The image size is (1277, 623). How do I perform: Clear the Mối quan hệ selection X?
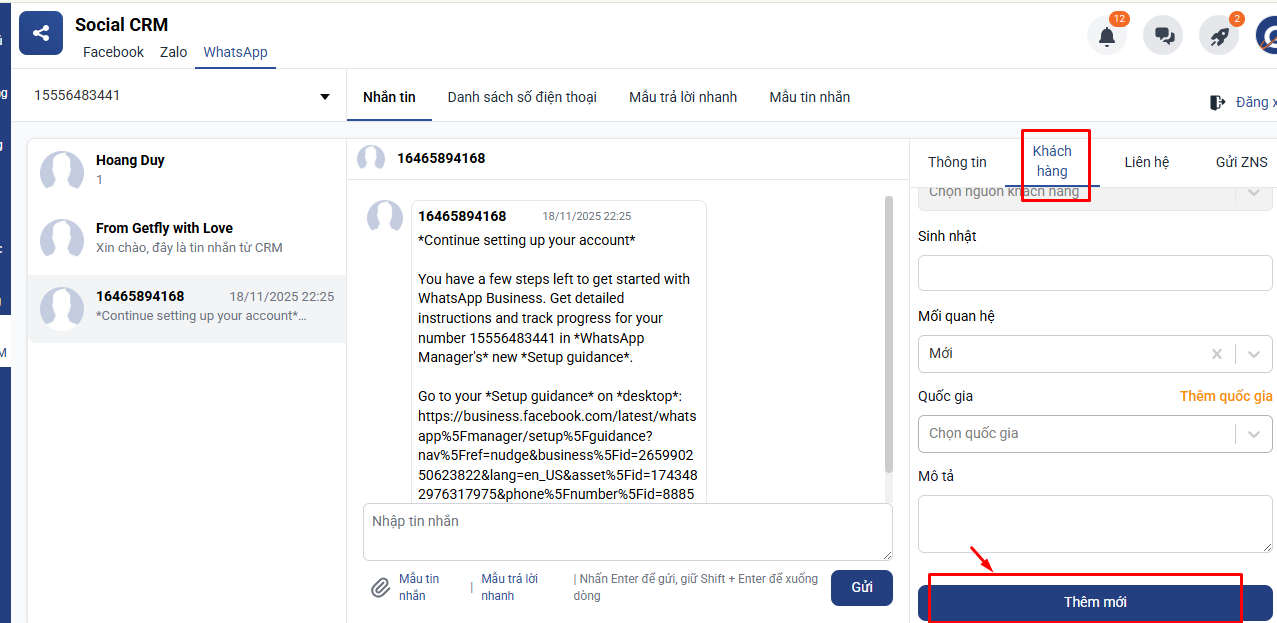(x=1217, y=354)
